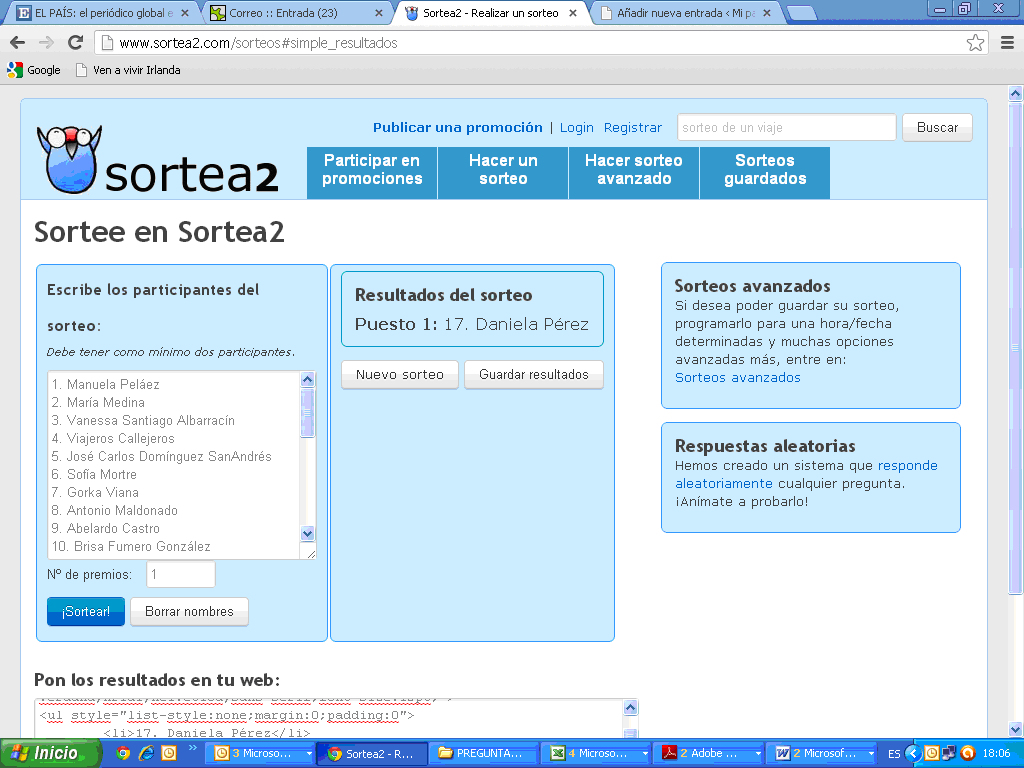Open the Hacer sorteo avanzado menu
Viewport: 1024px width, 768px height.
(x=633, y=170)
